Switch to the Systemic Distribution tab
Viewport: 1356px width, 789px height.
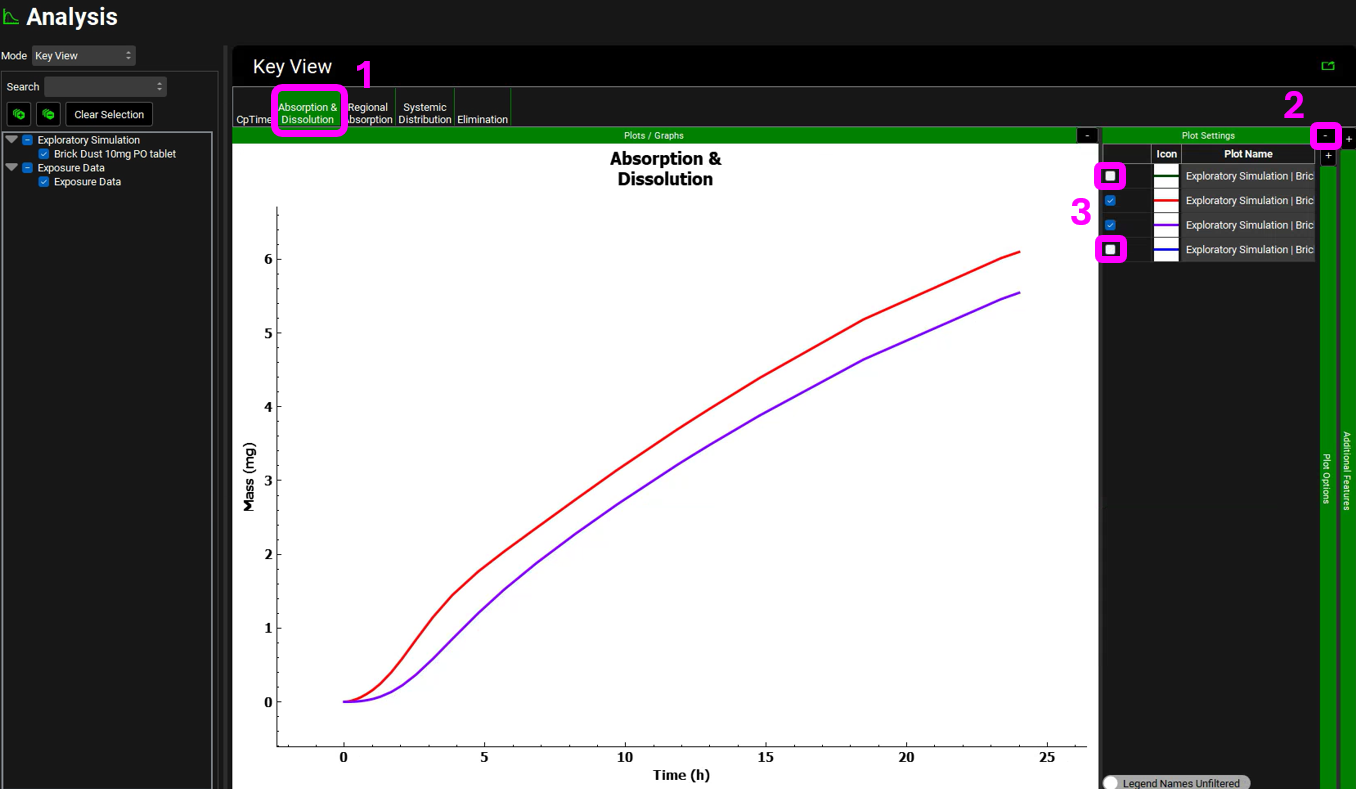click(425, 113)
